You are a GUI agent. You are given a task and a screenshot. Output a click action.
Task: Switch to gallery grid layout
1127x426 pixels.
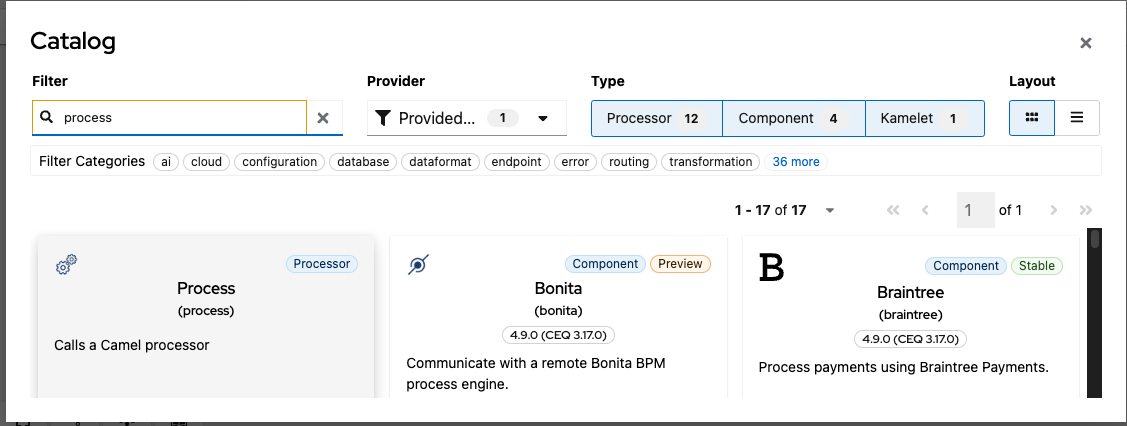point(1032,118)
